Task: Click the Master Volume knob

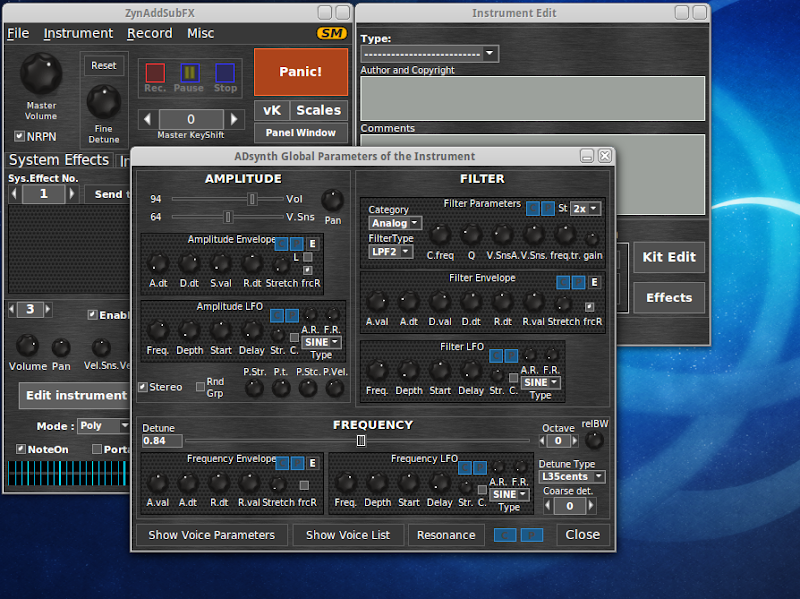Action: (41, 73)
